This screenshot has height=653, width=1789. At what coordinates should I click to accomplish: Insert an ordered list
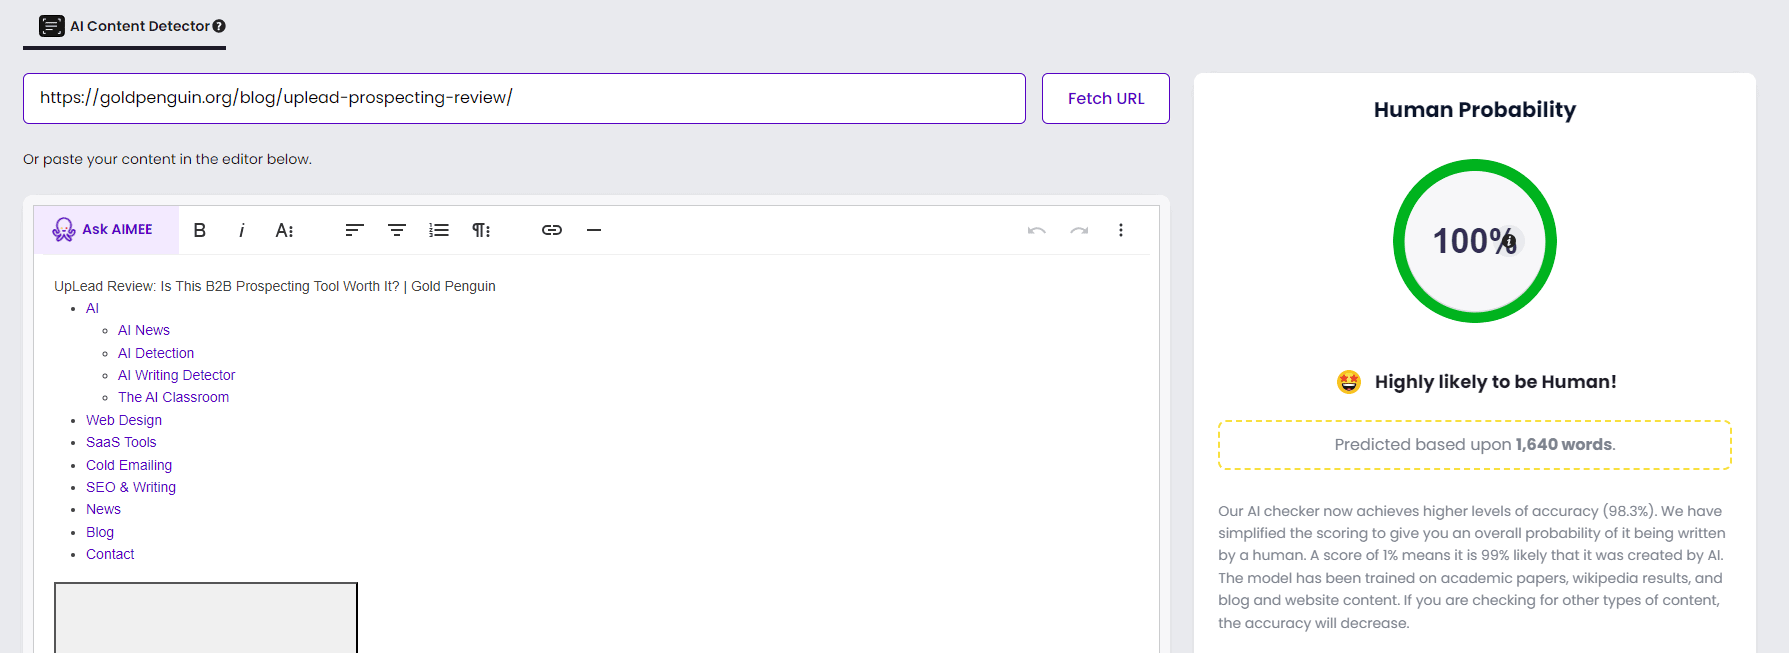439,230
